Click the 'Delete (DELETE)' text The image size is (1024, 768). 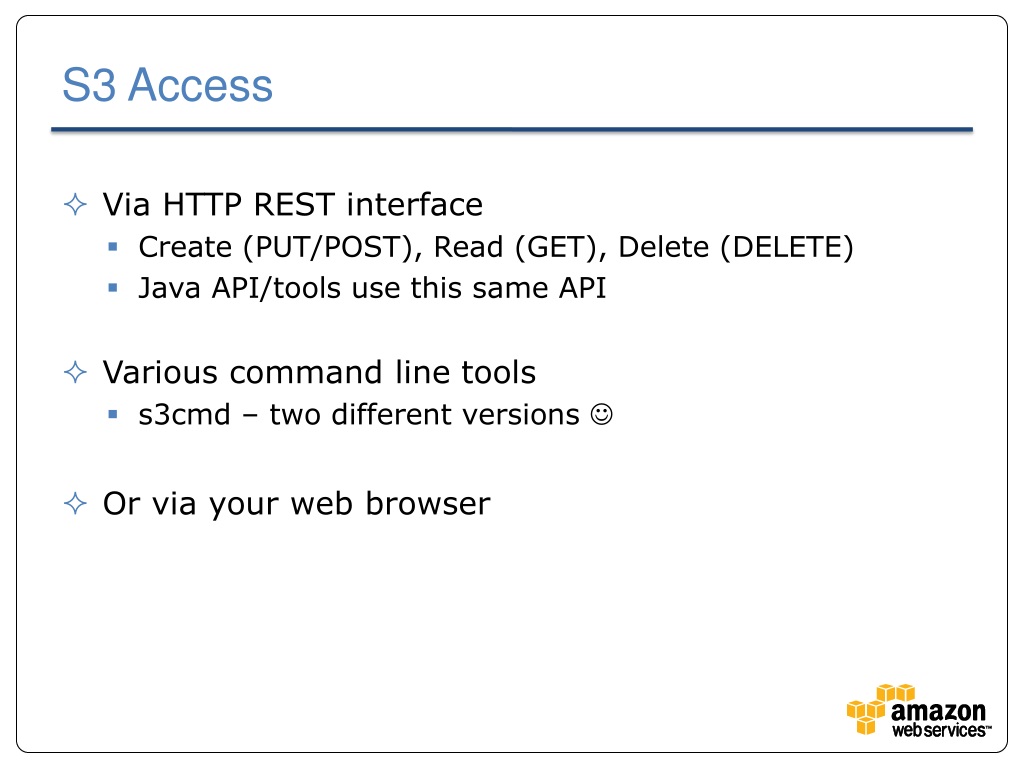click(735, 248)
